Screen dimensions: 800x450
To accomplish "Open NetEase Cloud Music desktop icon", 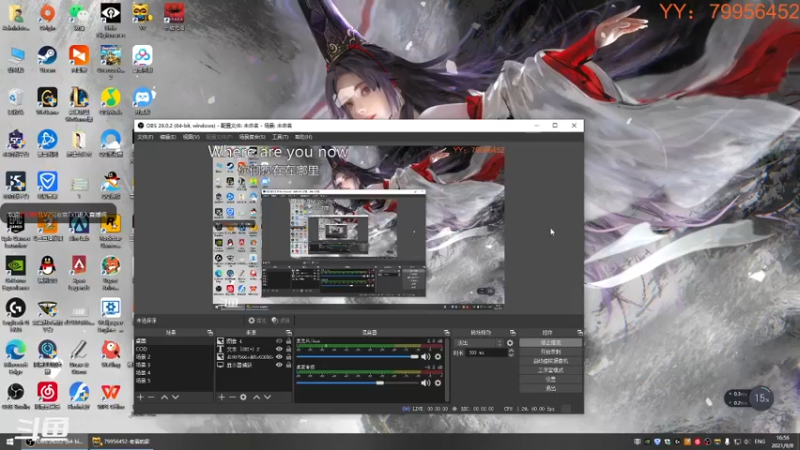I will (x=47, y=396).
